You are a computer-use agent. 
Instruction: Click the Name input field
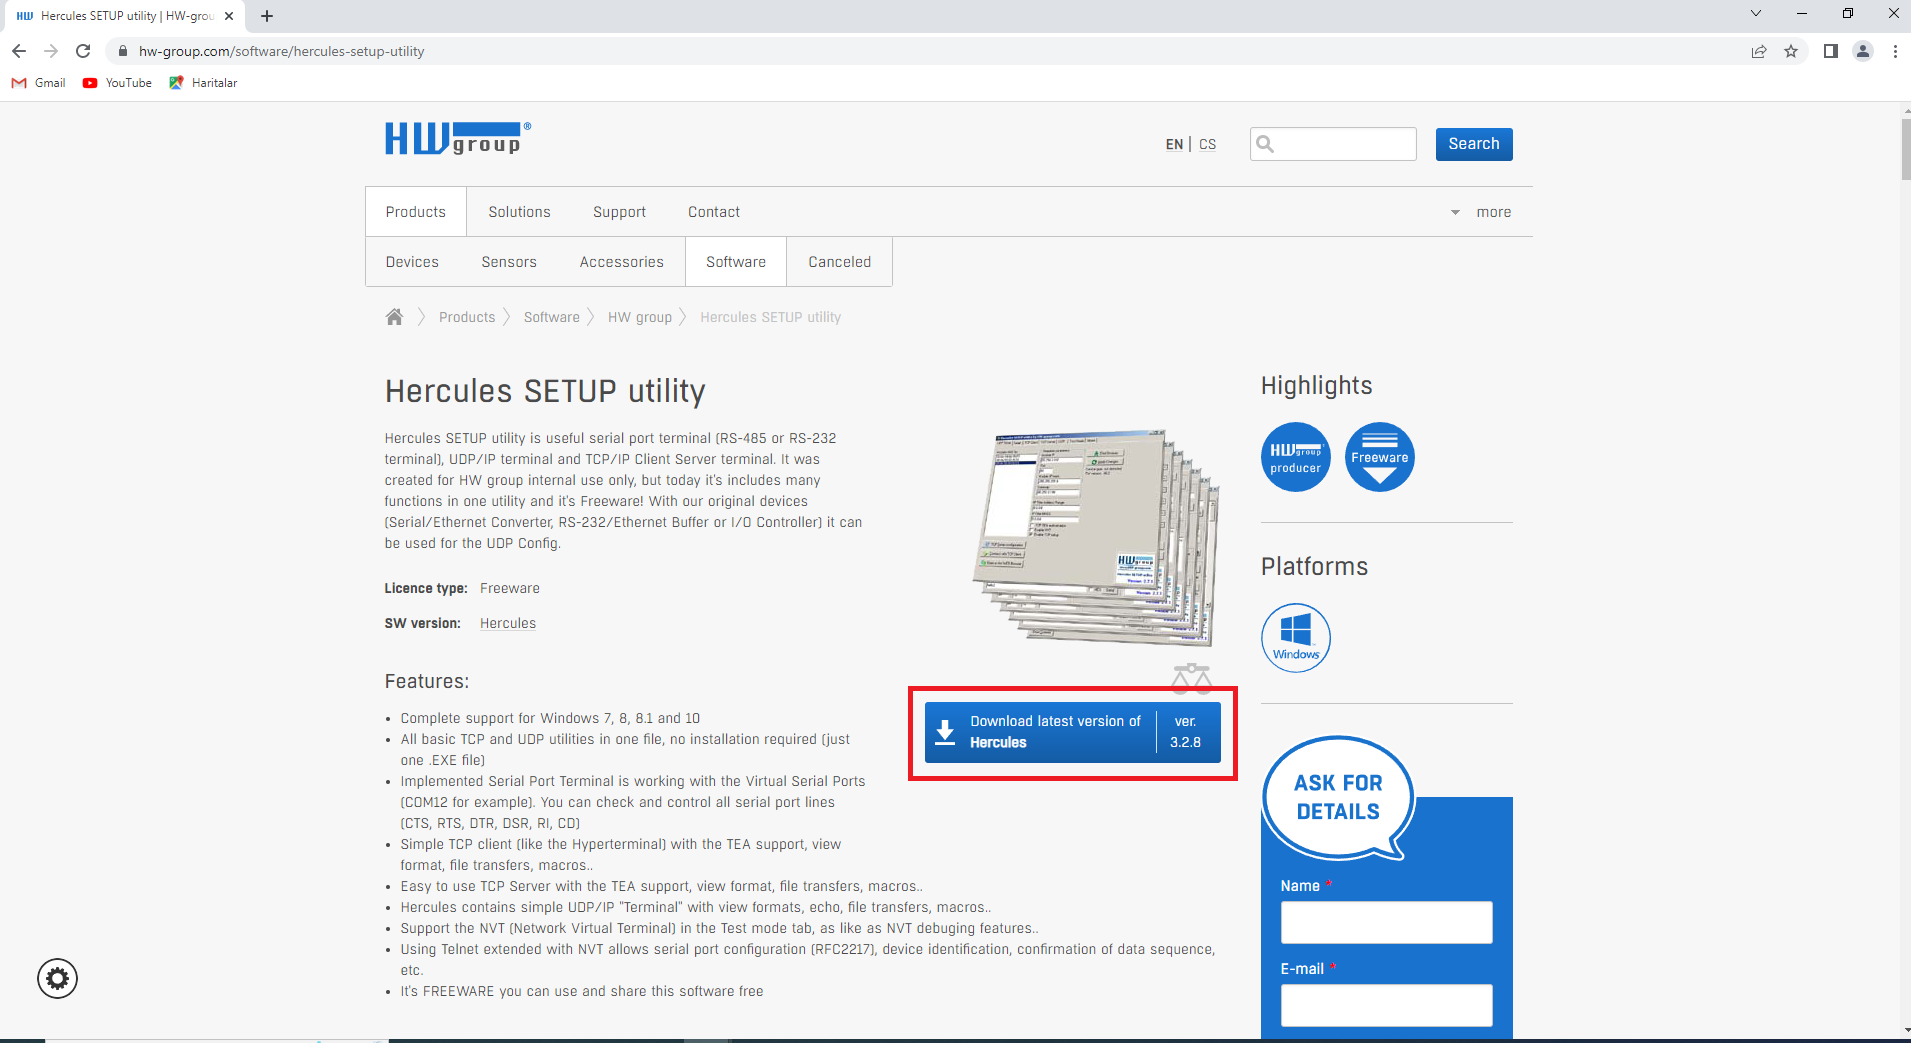coord(1386,922)
